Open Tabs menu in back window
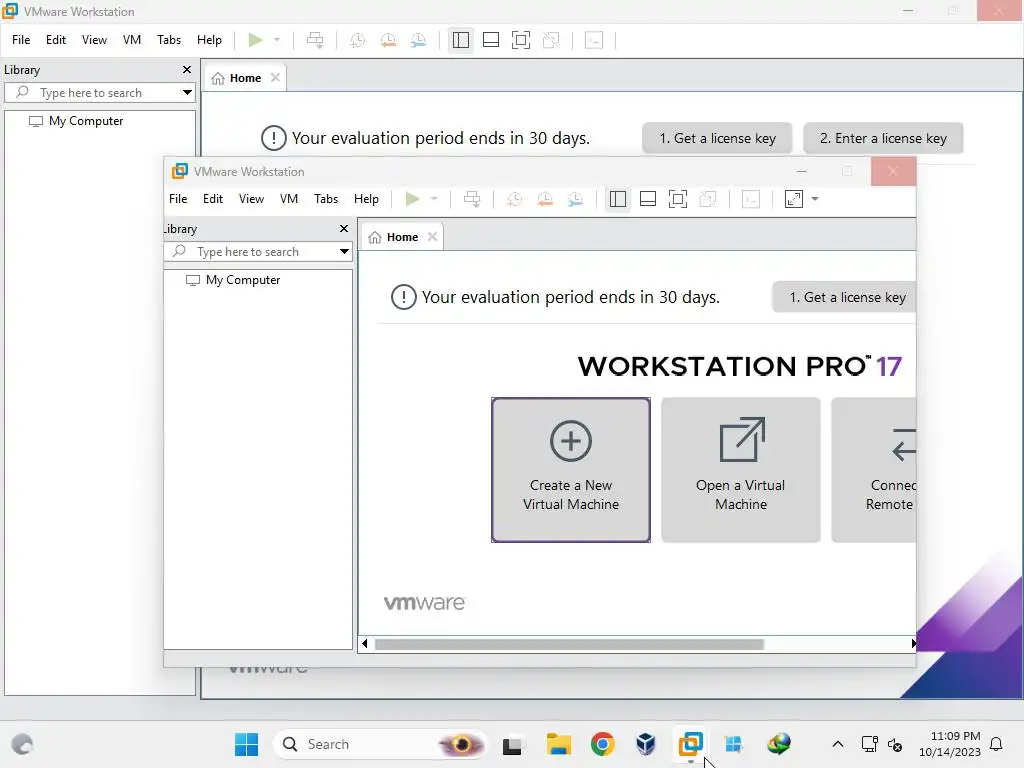 (168, 40)
